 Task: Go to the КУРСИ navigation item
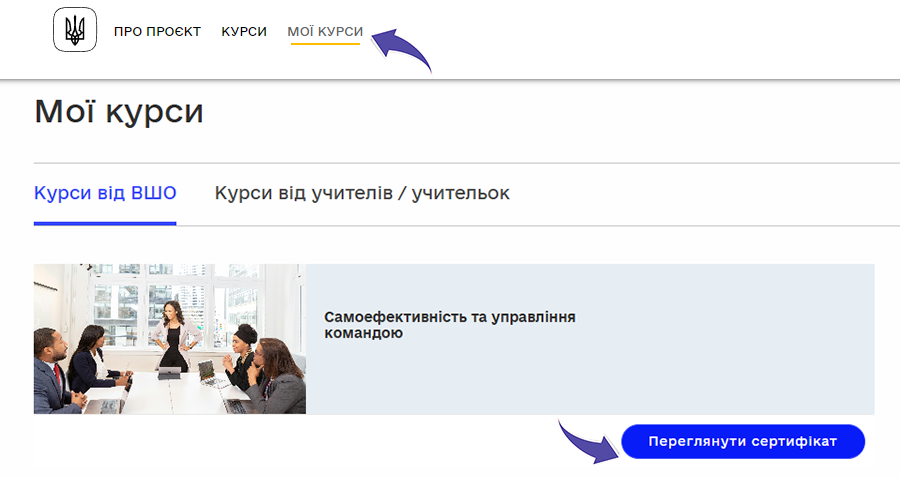[x=244, y=32]
